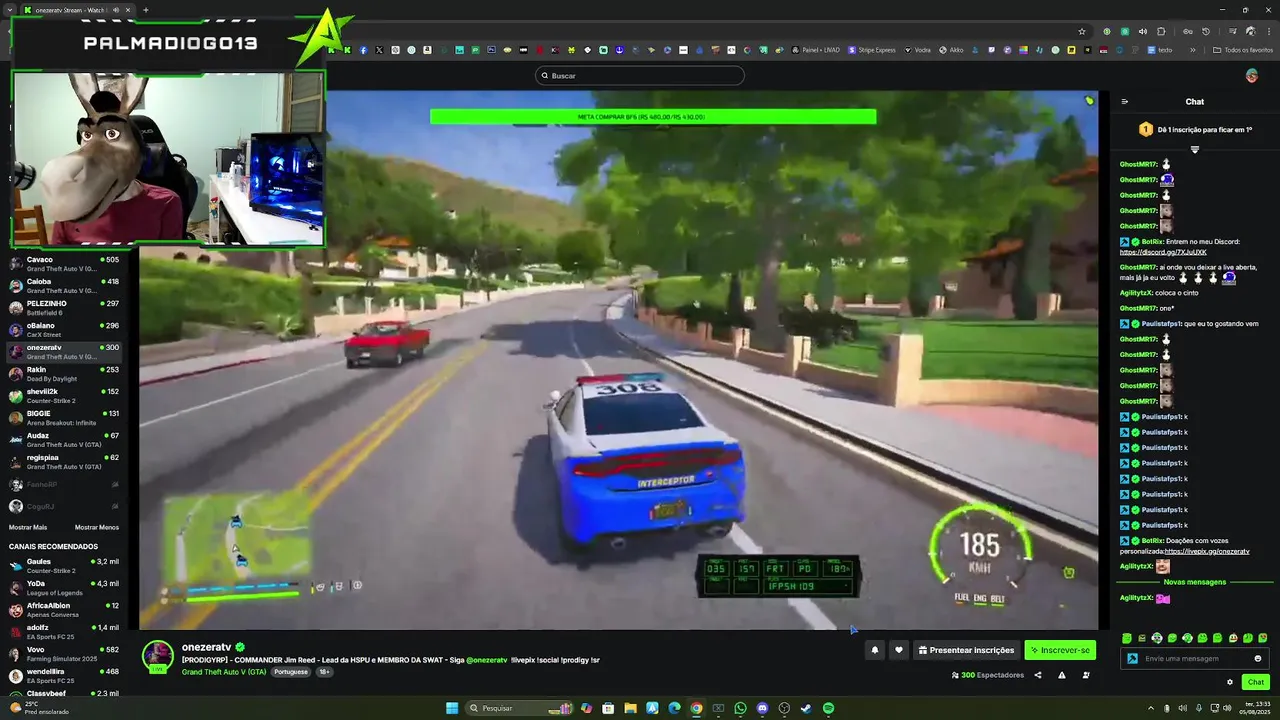Viewport: 1280px width, 720px height.
Task: Open Steam from the taskbar
Action: [x=806, y=708]
